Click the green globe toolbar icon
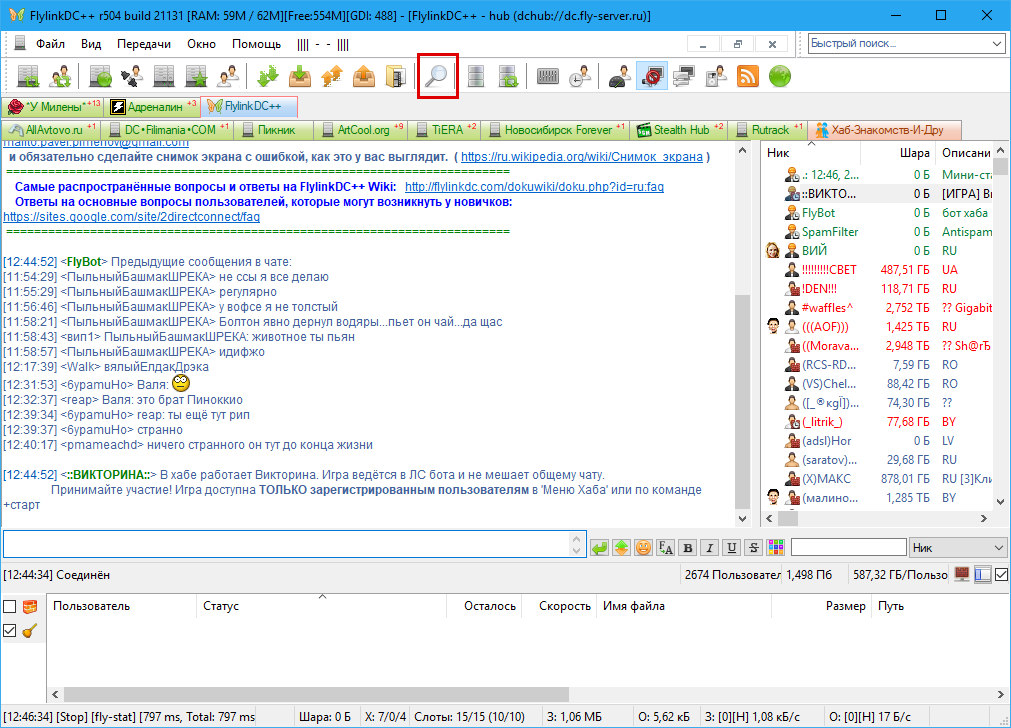The width and height of the screenshot is (1011, 728). point(780,76)
